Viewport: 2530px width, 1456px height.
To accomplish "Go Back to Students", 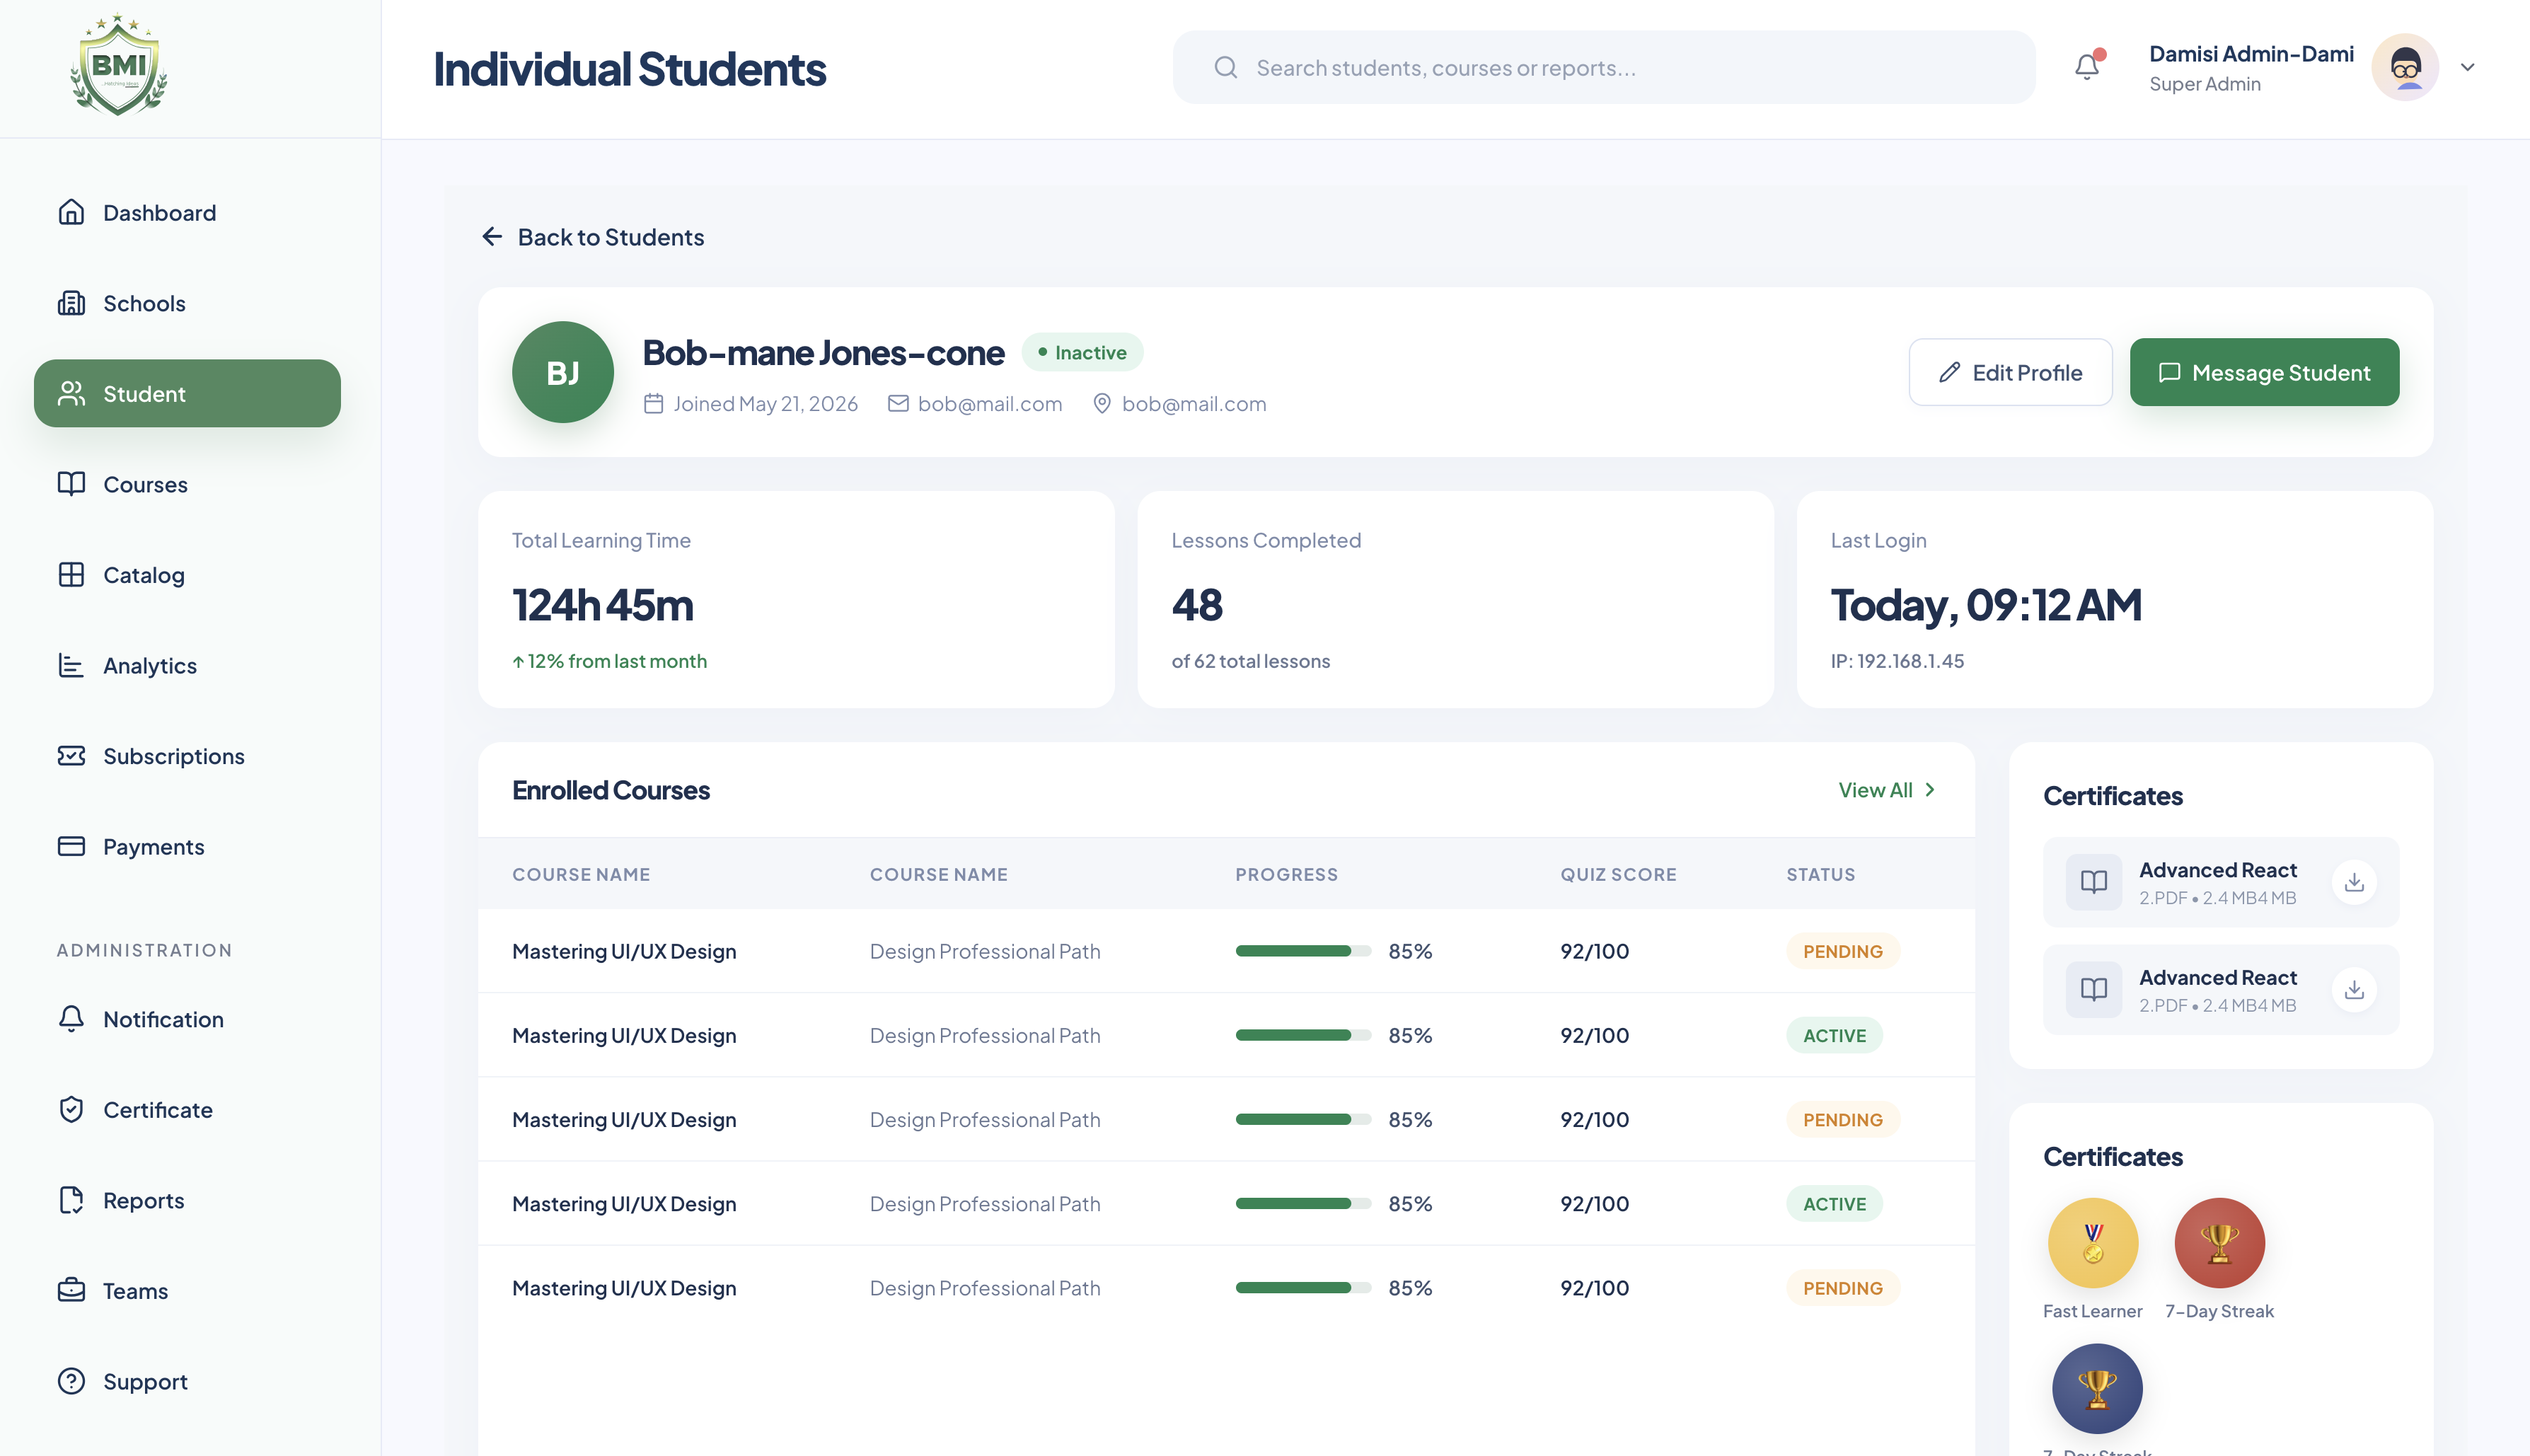I will [x=593, y=237].
